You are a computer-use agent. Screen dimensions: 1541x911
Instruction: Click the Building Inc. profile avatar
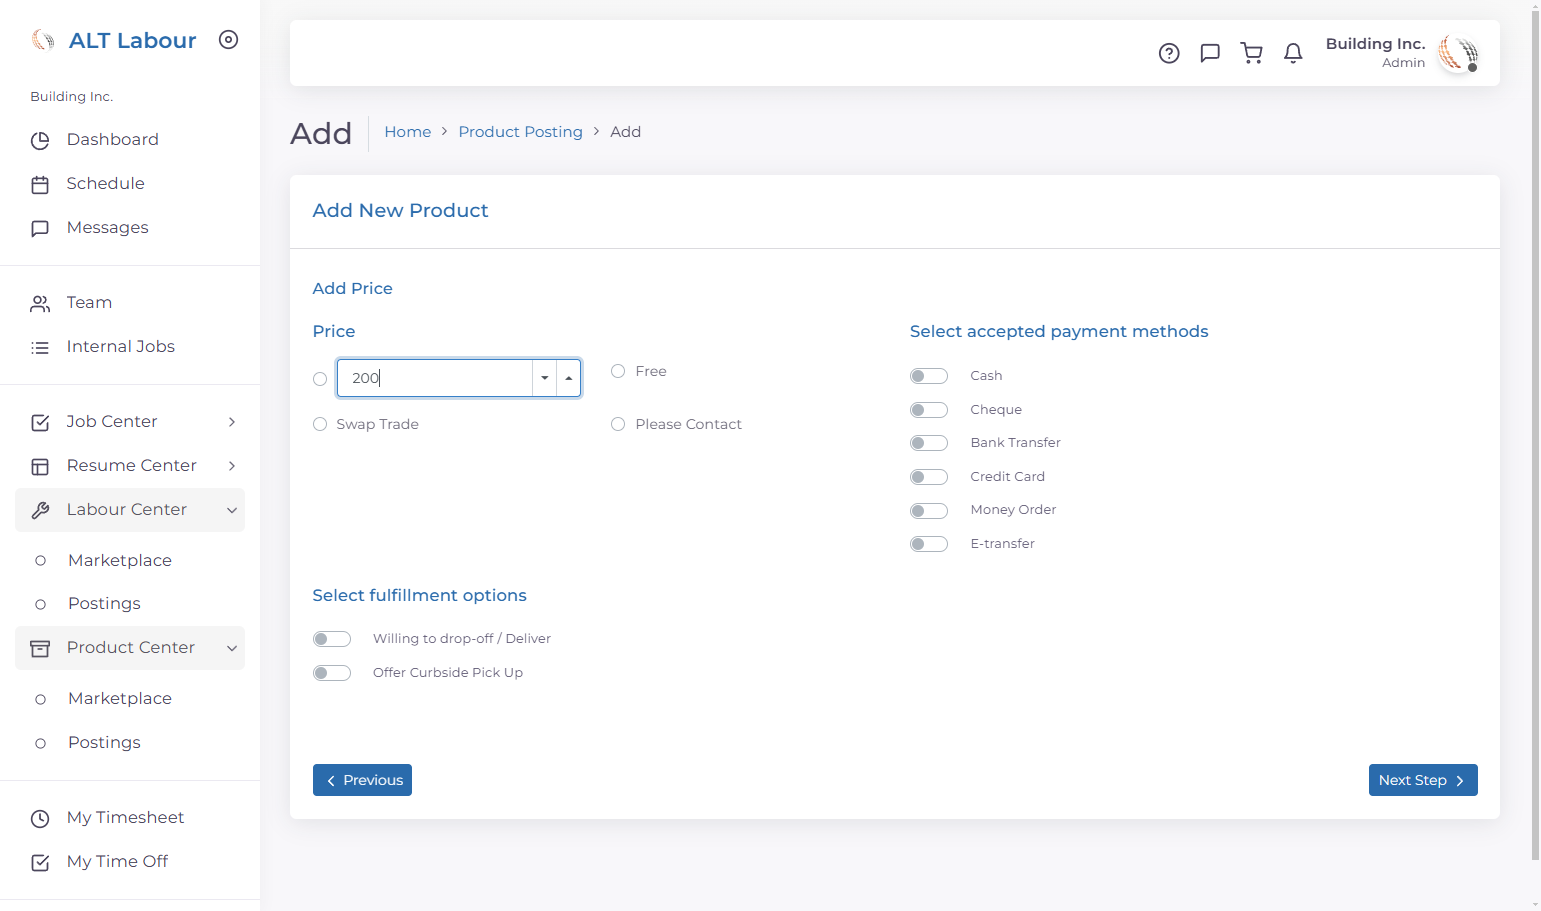pos(1458,53)
